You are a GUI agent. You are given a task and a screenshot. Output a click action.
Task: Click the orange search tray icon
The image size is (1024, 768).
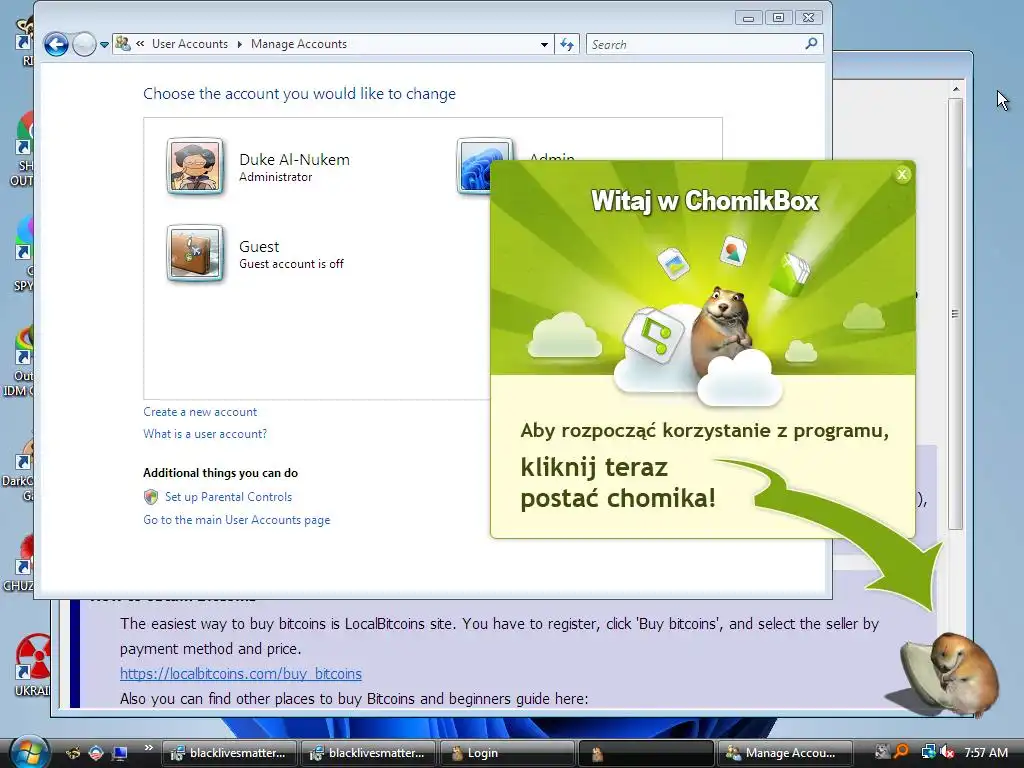pos(901,753)
